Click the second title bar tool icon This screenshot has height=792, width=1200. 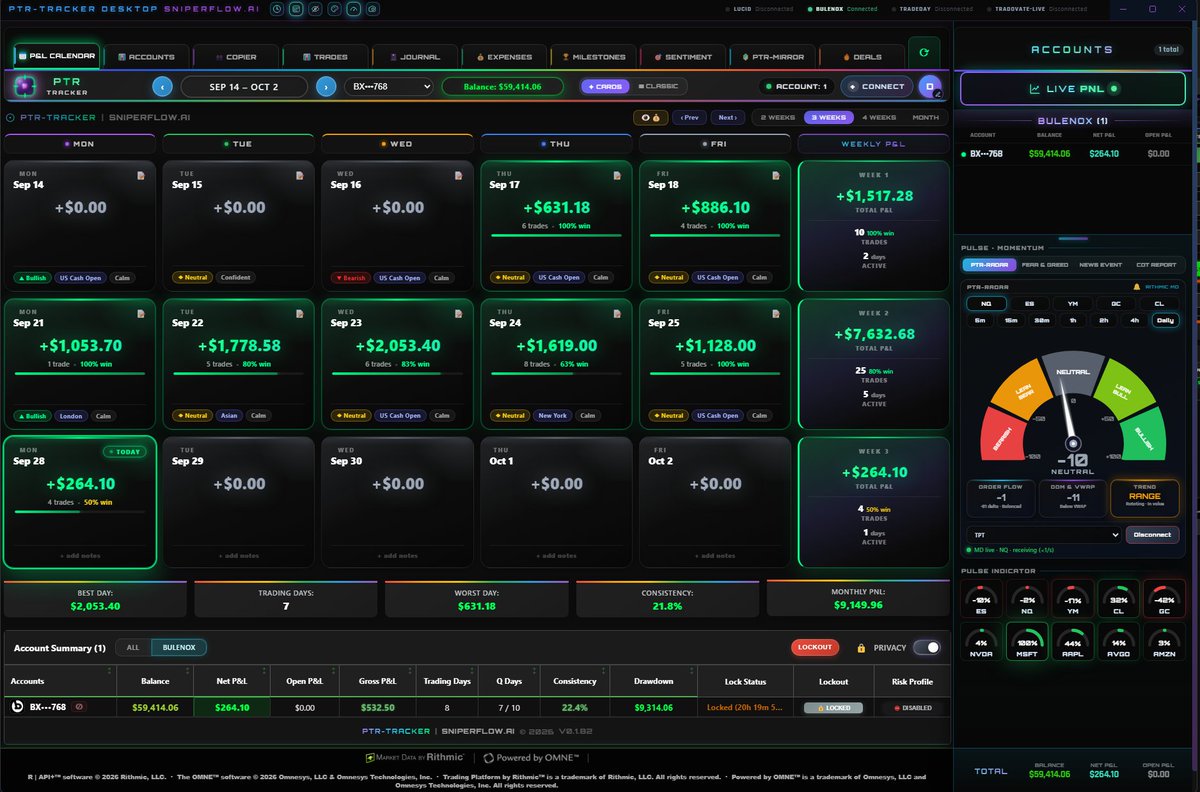[295, 8]
